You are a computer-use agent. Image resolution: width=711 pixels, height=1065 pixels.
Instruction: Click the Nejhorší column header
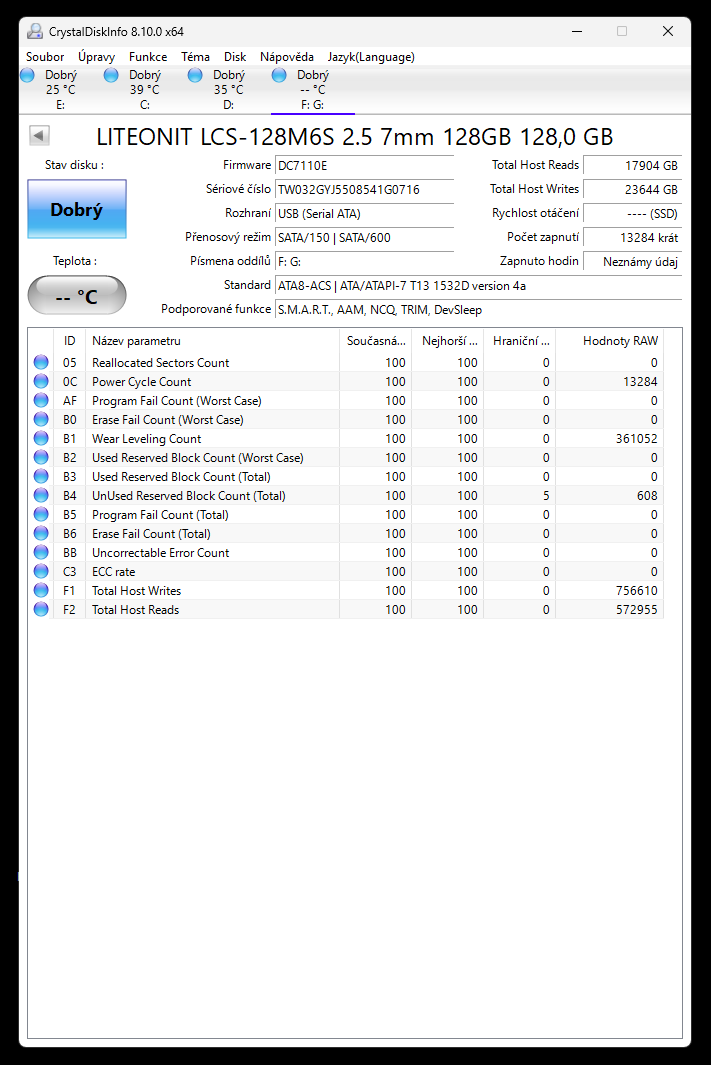[x=448, y=341]
